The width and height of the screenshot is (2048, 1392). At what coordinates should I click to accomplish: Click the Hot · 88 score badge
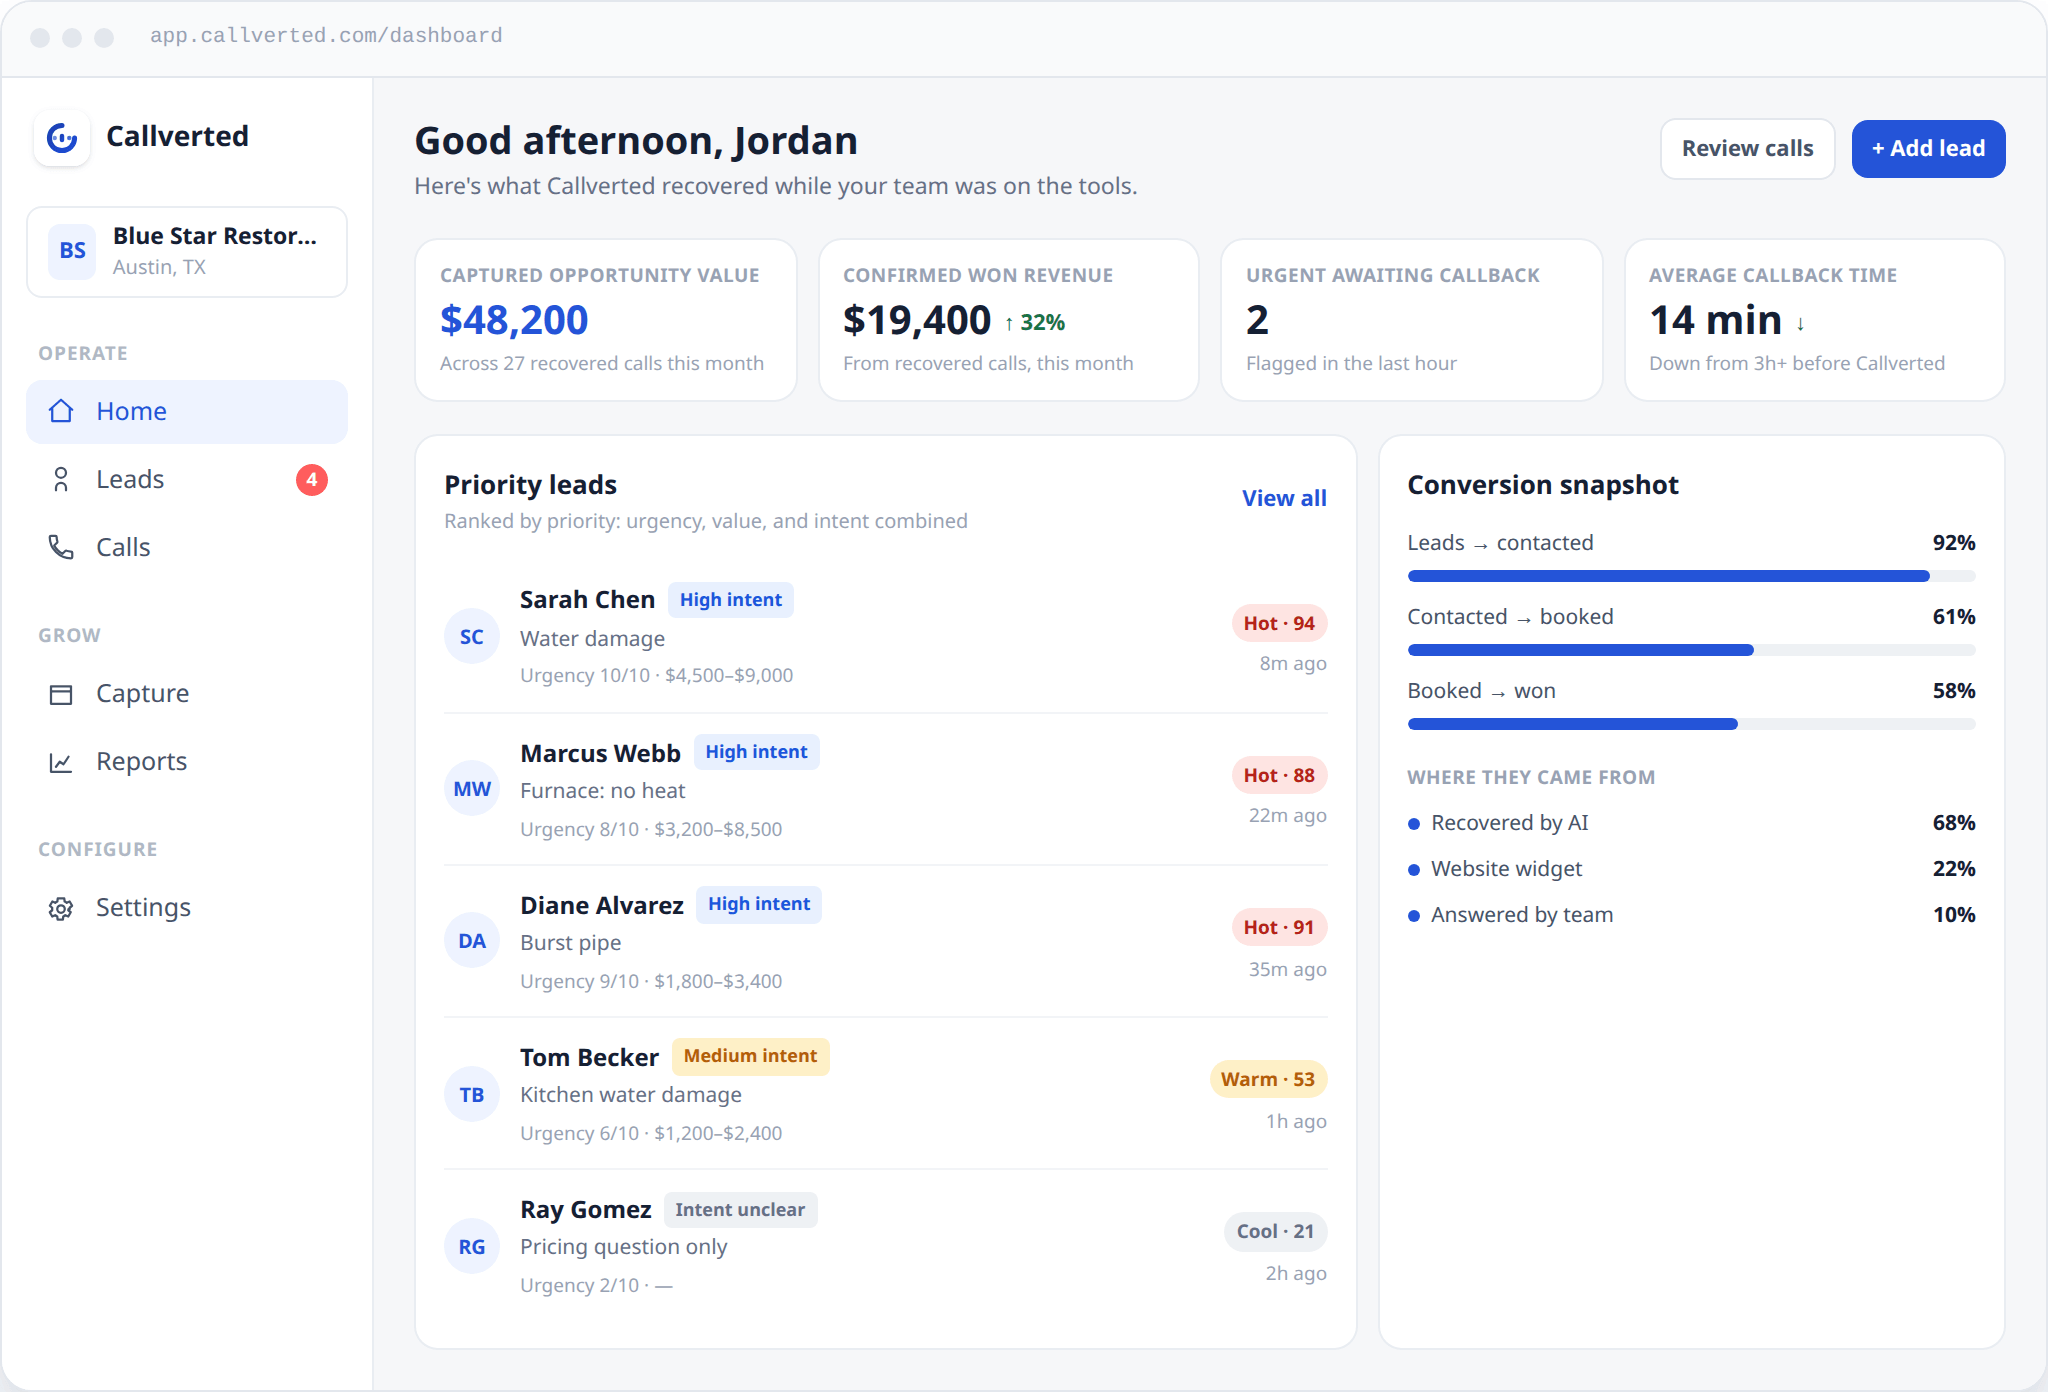[1279, 775]
